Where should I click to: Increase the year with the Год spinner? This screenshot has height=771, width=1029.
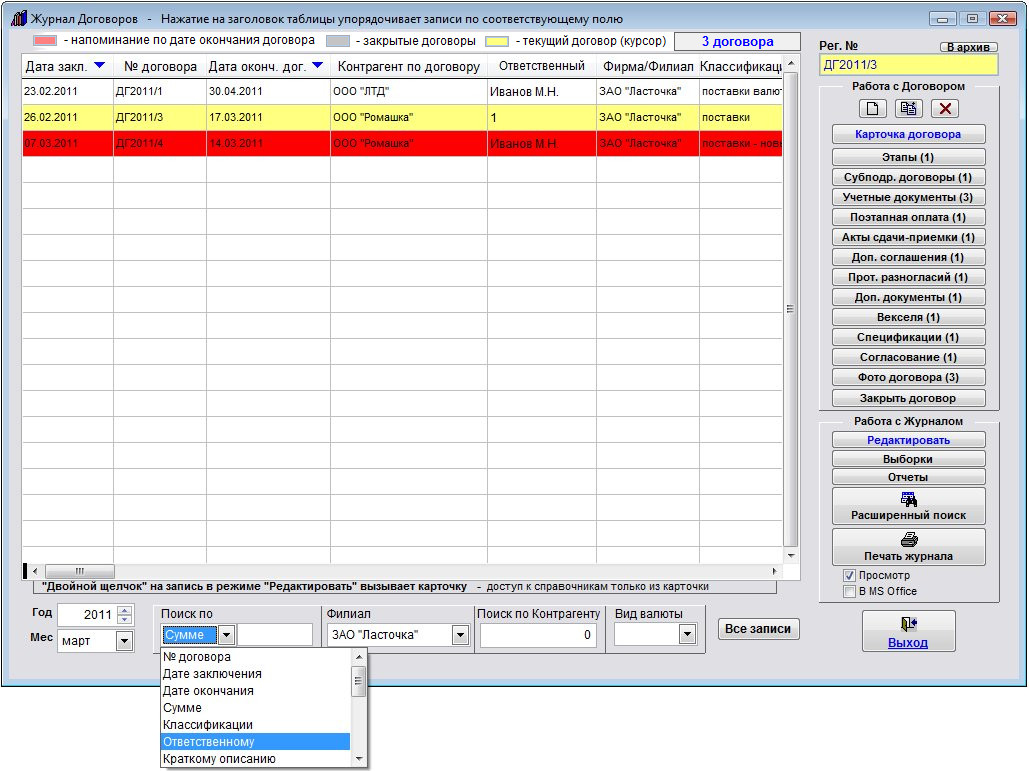(x=125, y=610)
